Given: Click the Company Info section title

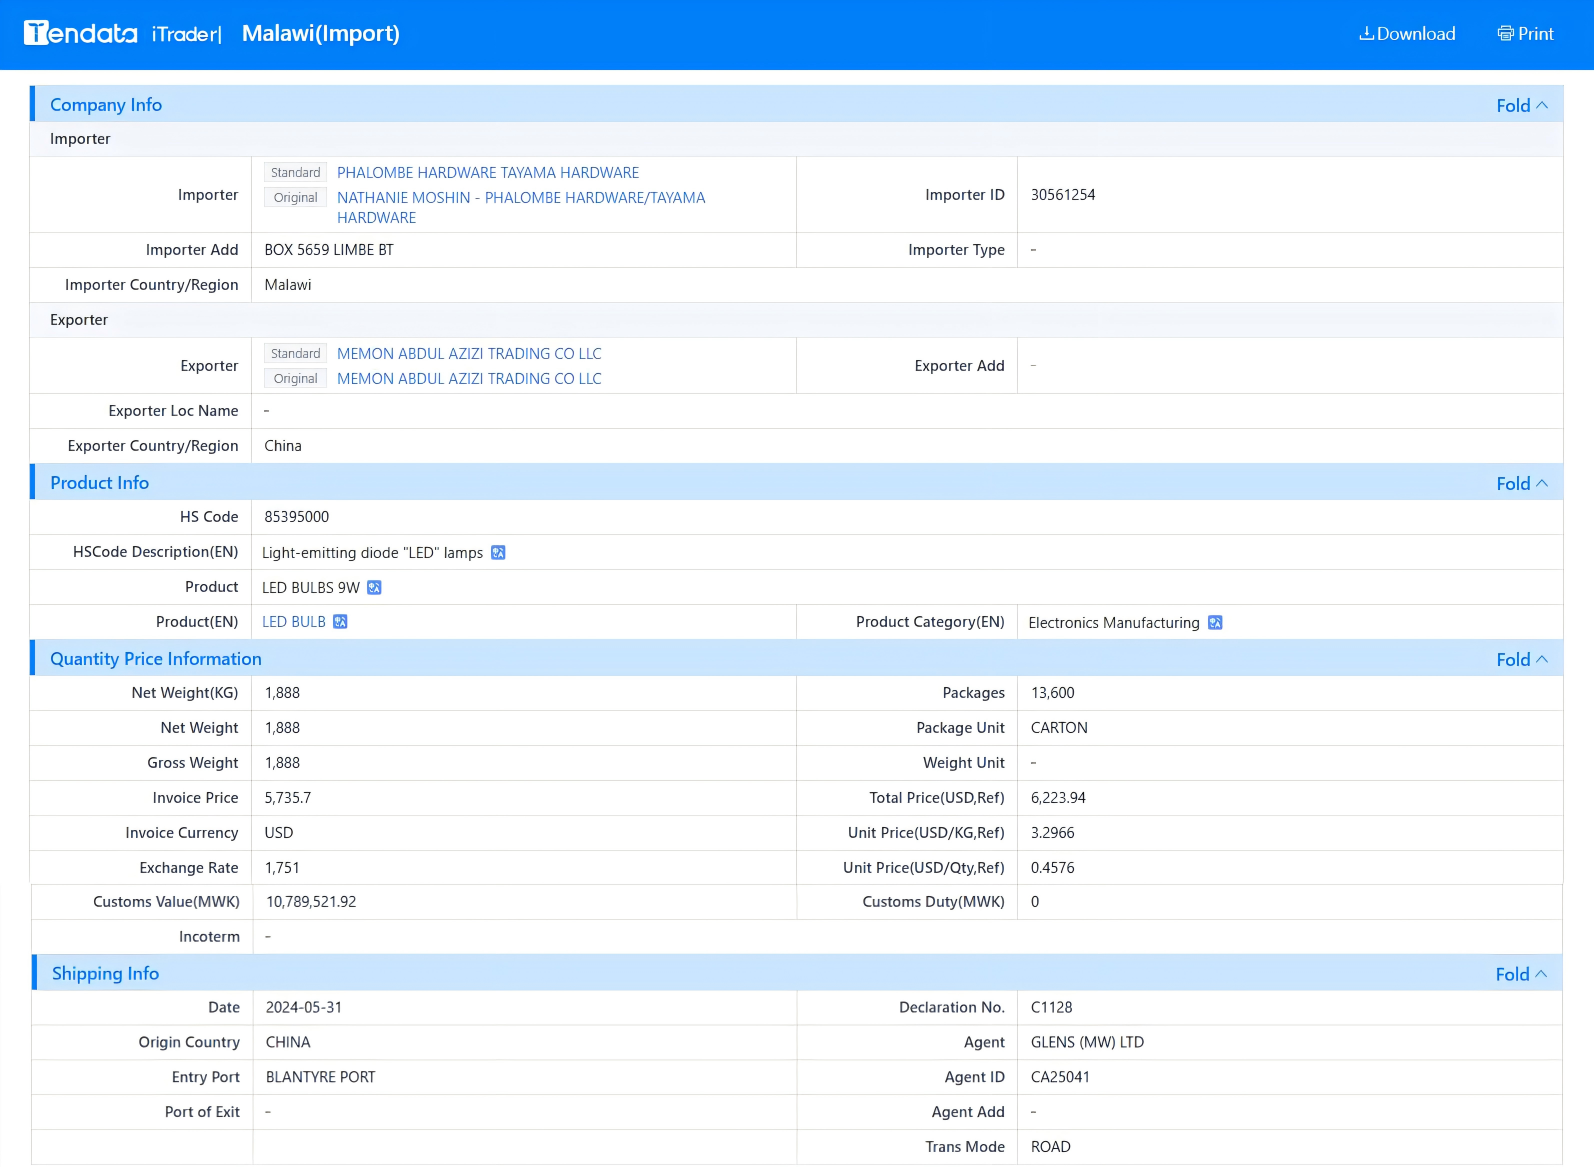Looking at the screenshot, I should pos(106,105).
